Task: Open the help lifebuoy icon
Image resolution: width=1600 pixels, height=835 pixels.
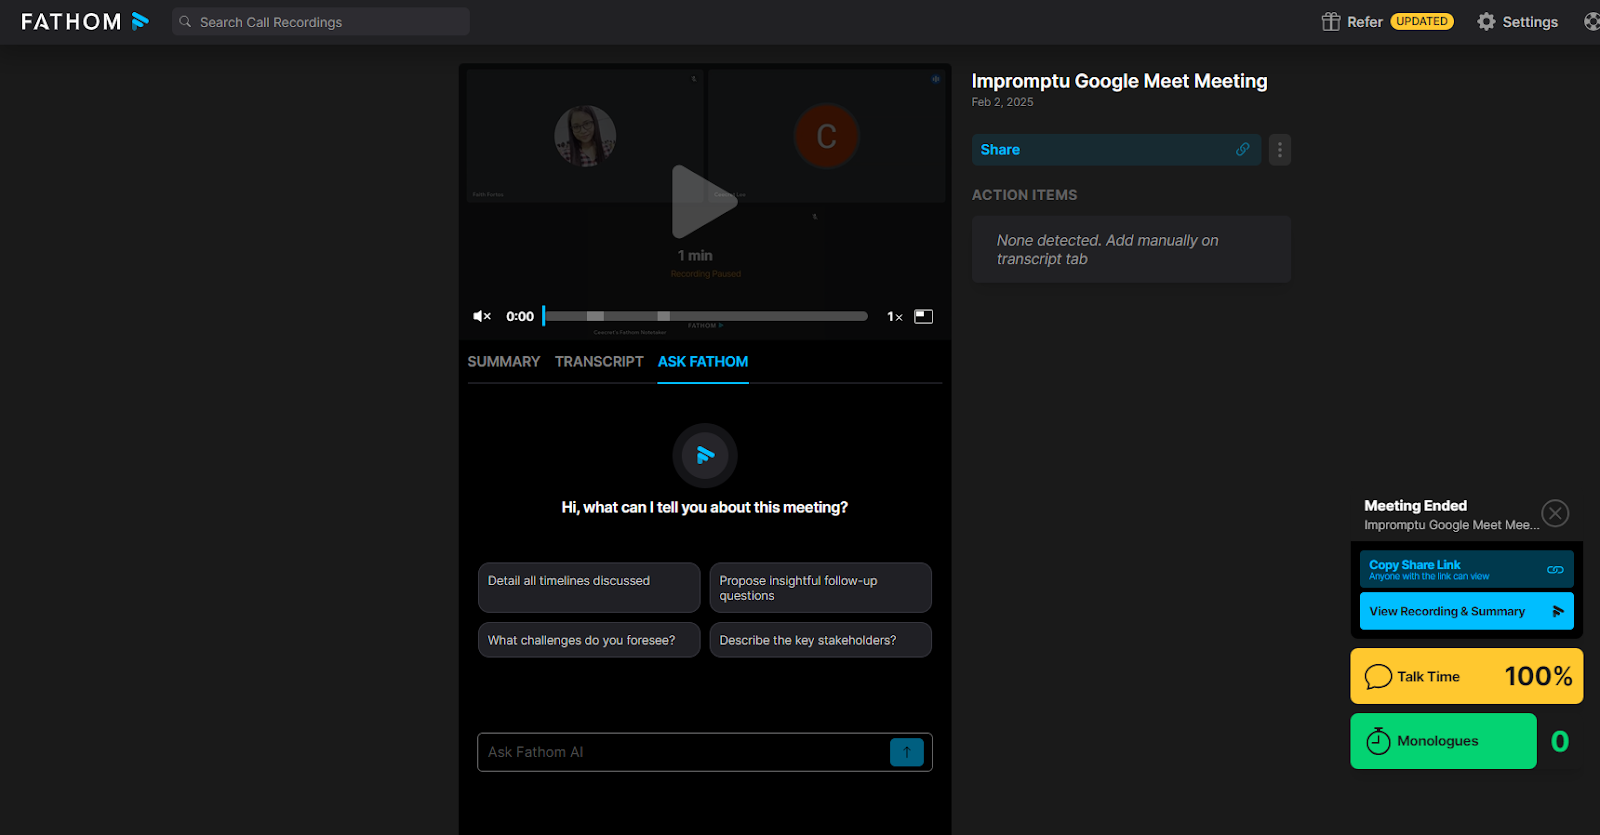Action: (1592, 21)
